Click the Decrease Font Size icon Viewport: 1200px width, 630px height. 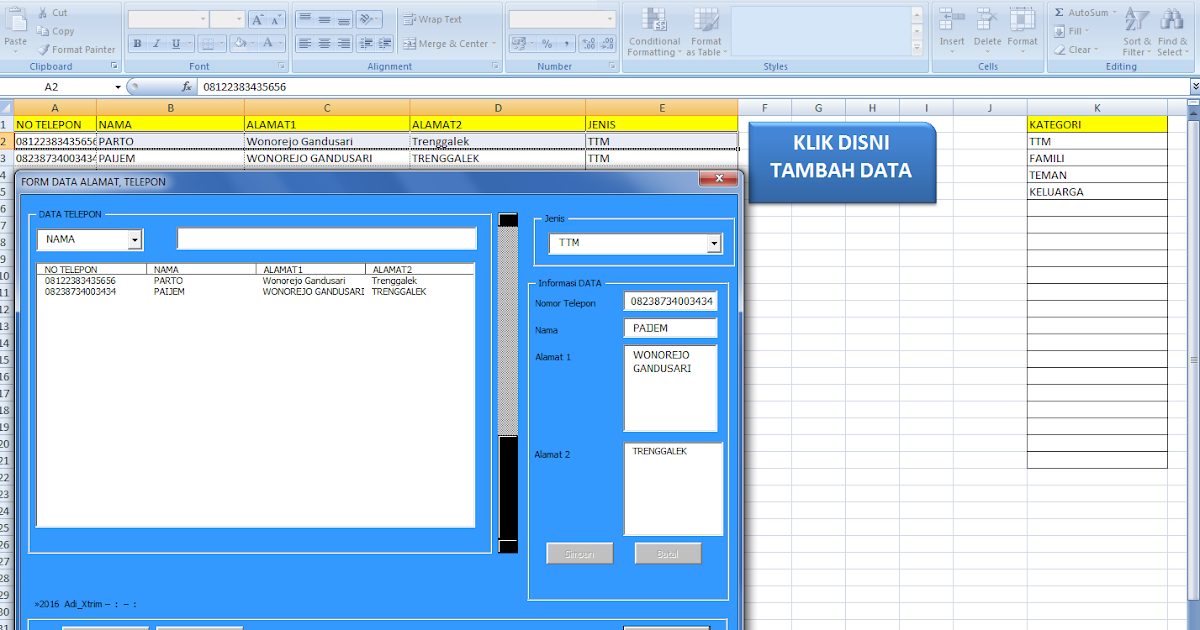pos(277,19)
